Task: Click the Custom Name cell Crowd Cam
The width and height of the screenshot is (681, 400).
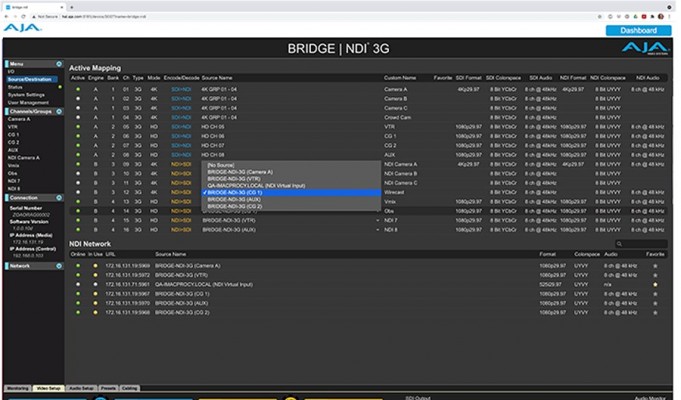Action: tap(397, 118)
